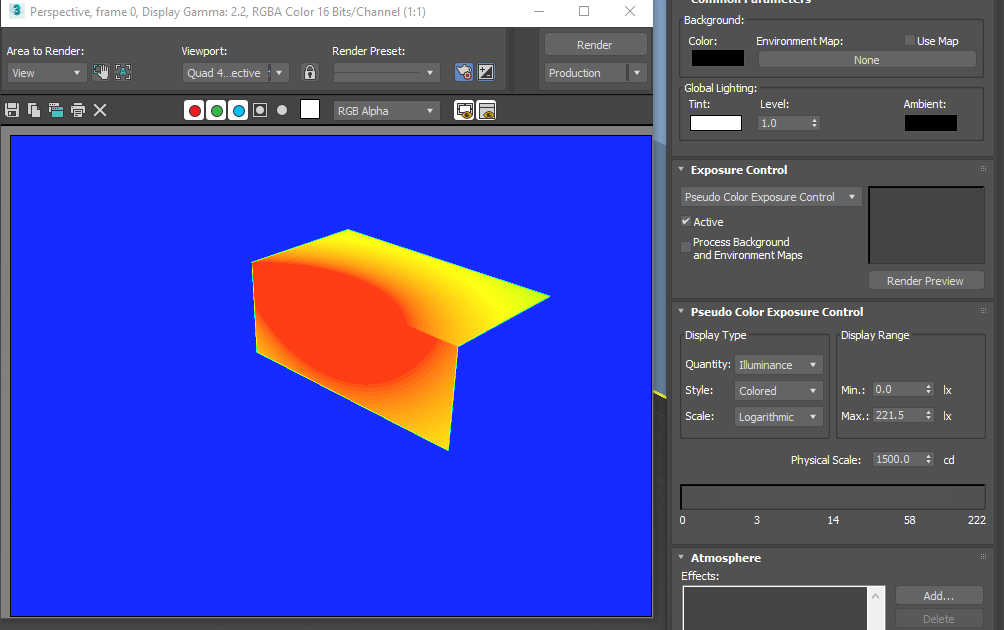Image resolution: width=1004 pixels, height=630 pixels.
Task: Uncheck Active under Exposure Control
Action: (x=686, y=221)
